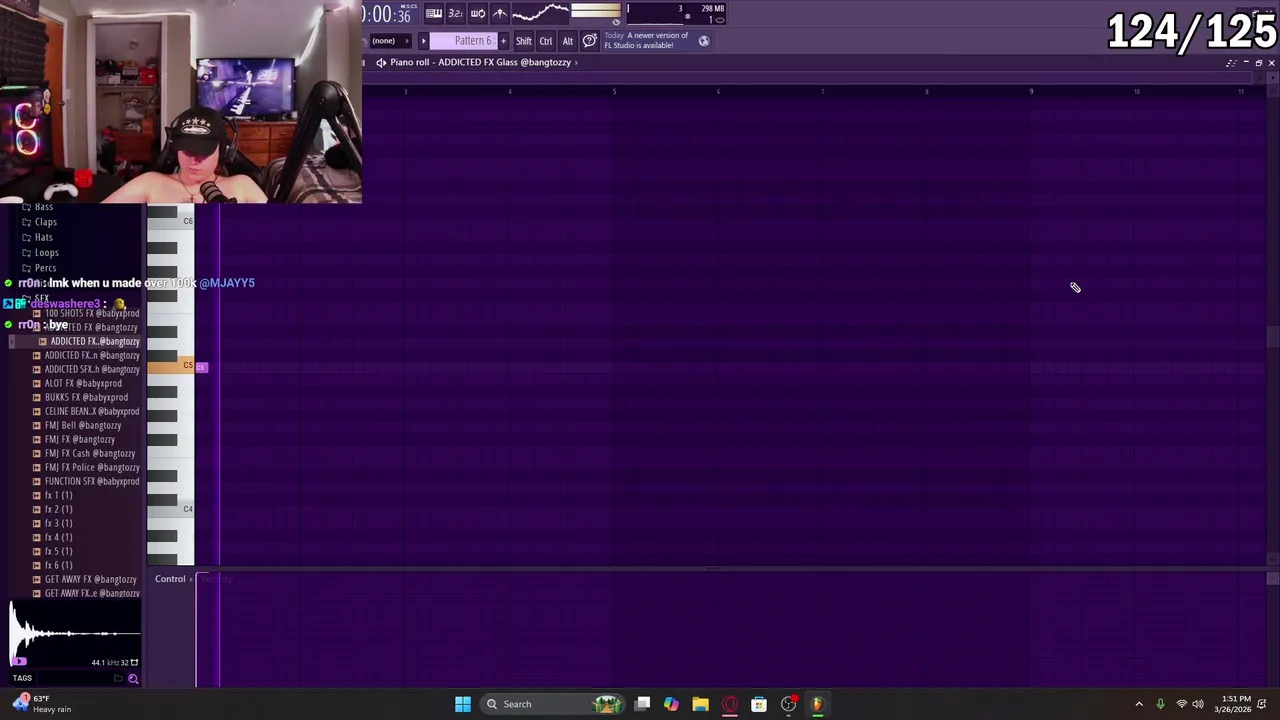Open the volume tray icon
This screenshot has height=720, width=1280.
[x=1198, y=704]
